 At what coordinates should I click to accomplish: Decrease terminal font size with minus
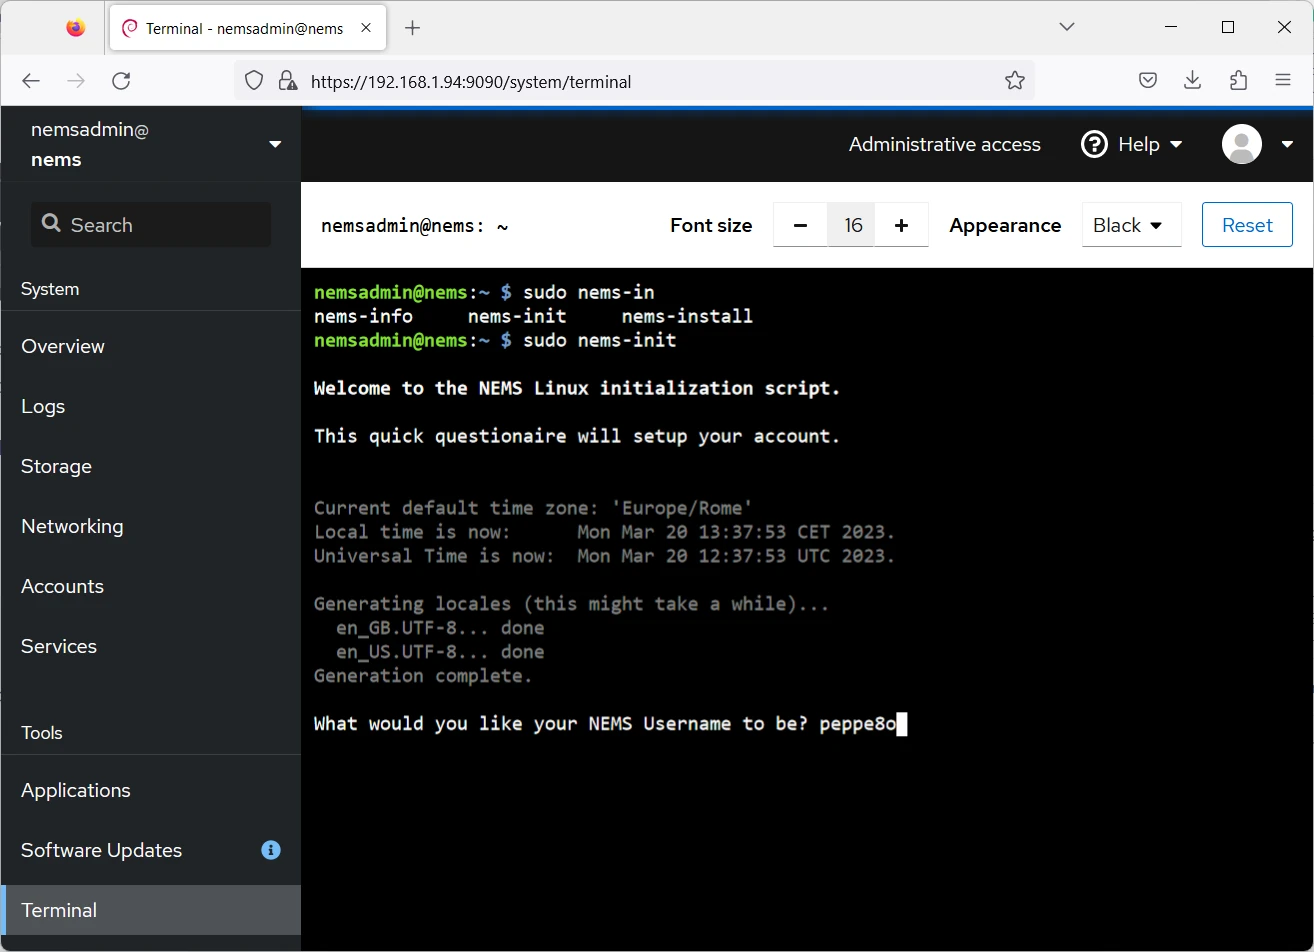point(800,225)
